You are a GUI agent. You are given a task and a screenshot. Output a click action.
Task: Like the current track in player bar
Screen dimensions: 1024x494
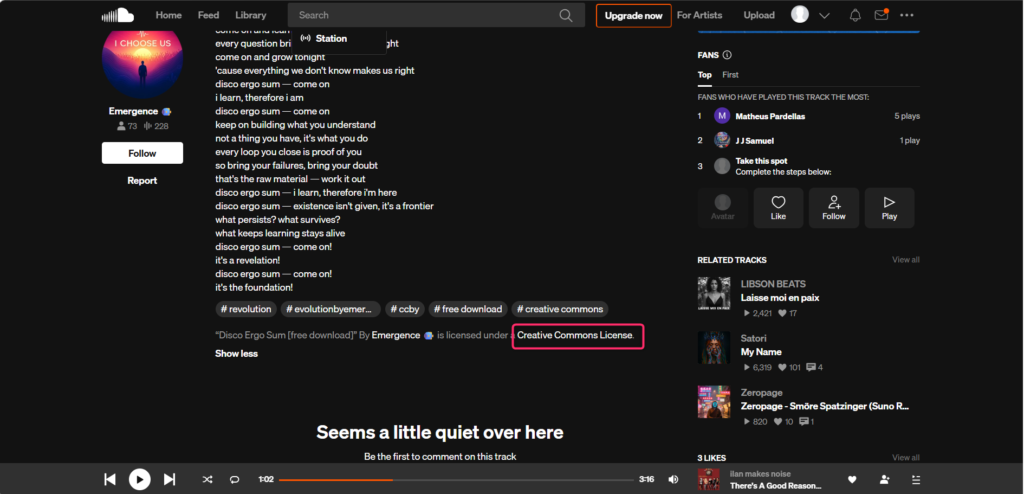[x=852, y=480]
